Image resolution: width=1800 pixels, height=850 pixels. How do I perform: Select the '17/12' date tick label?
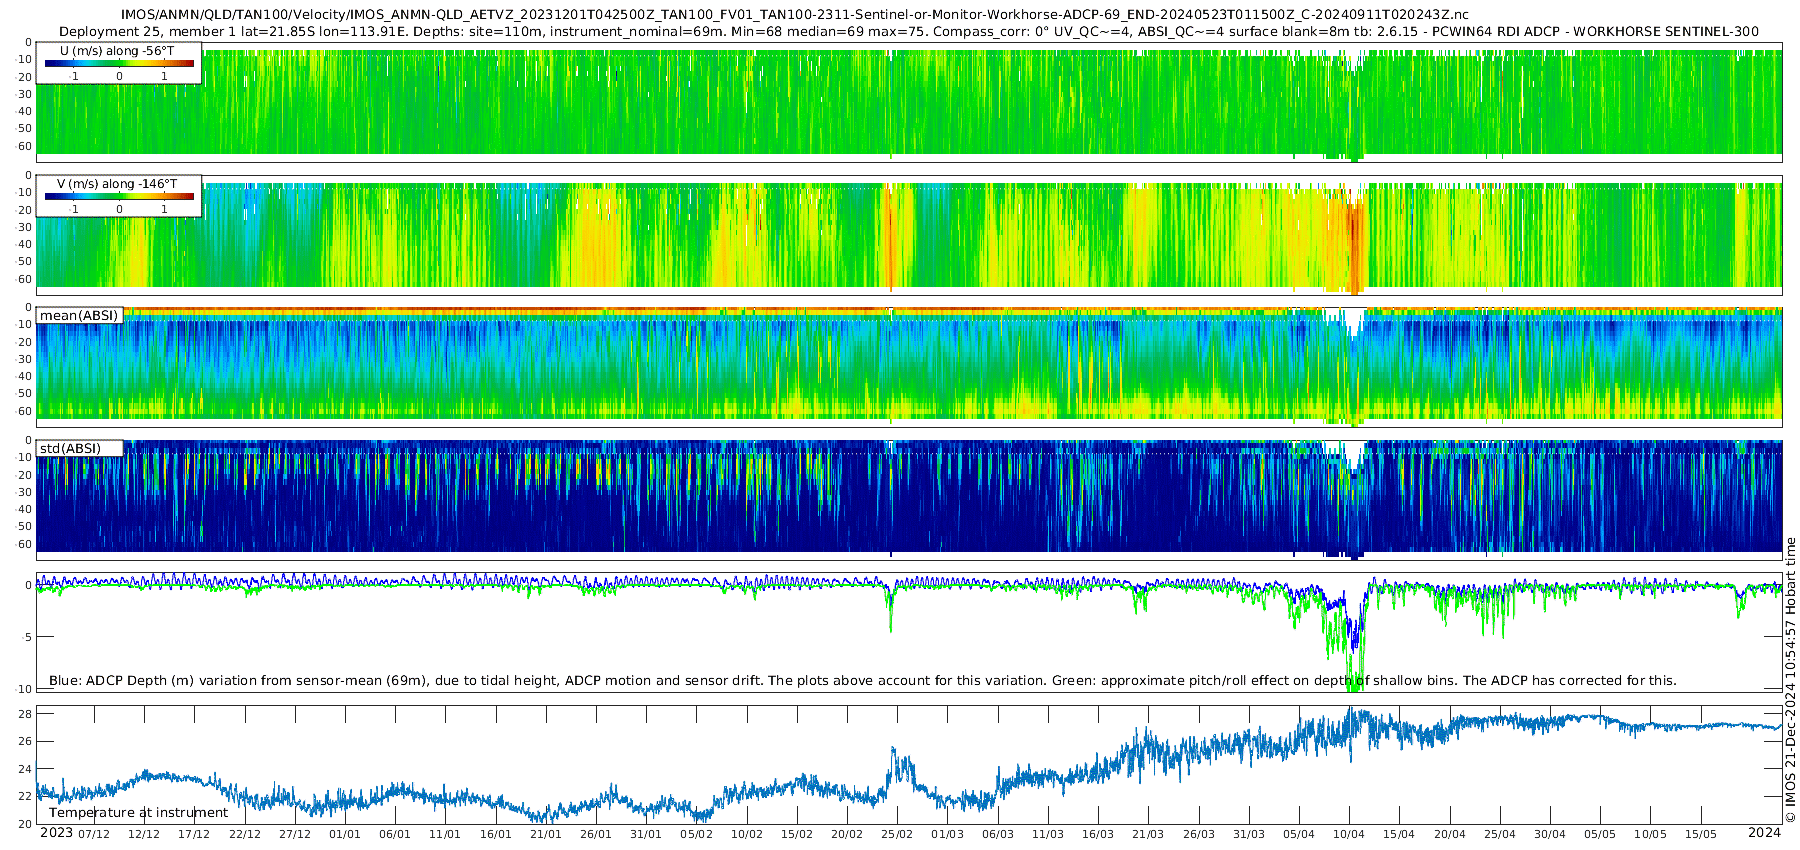tap(194, 835)
